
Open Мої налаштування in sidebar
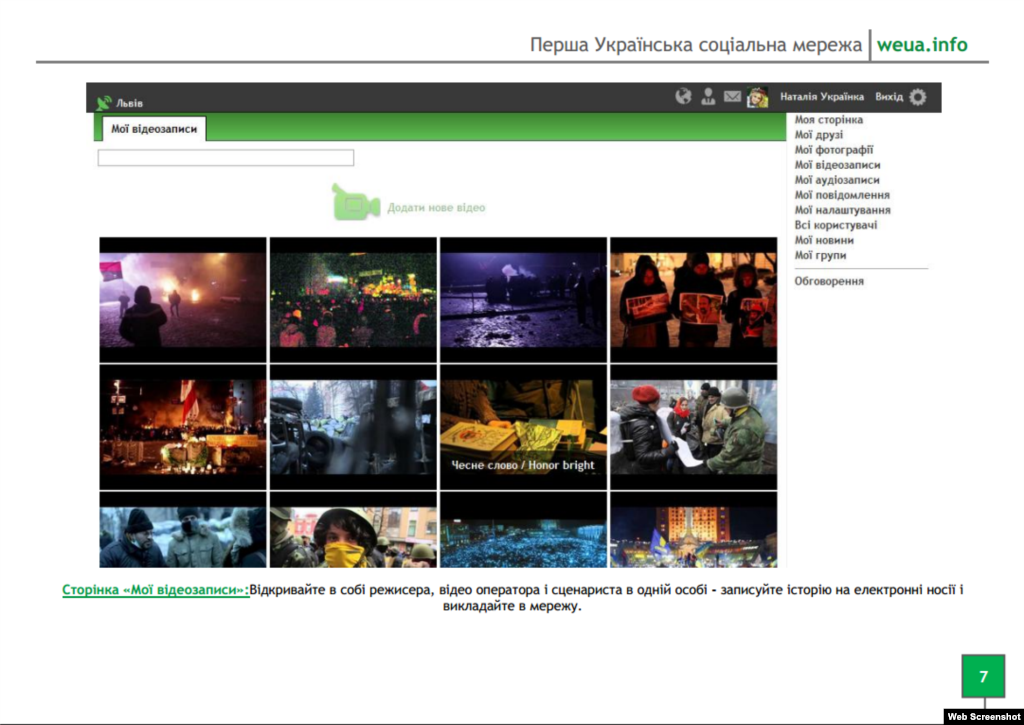[x=842, y=210]
